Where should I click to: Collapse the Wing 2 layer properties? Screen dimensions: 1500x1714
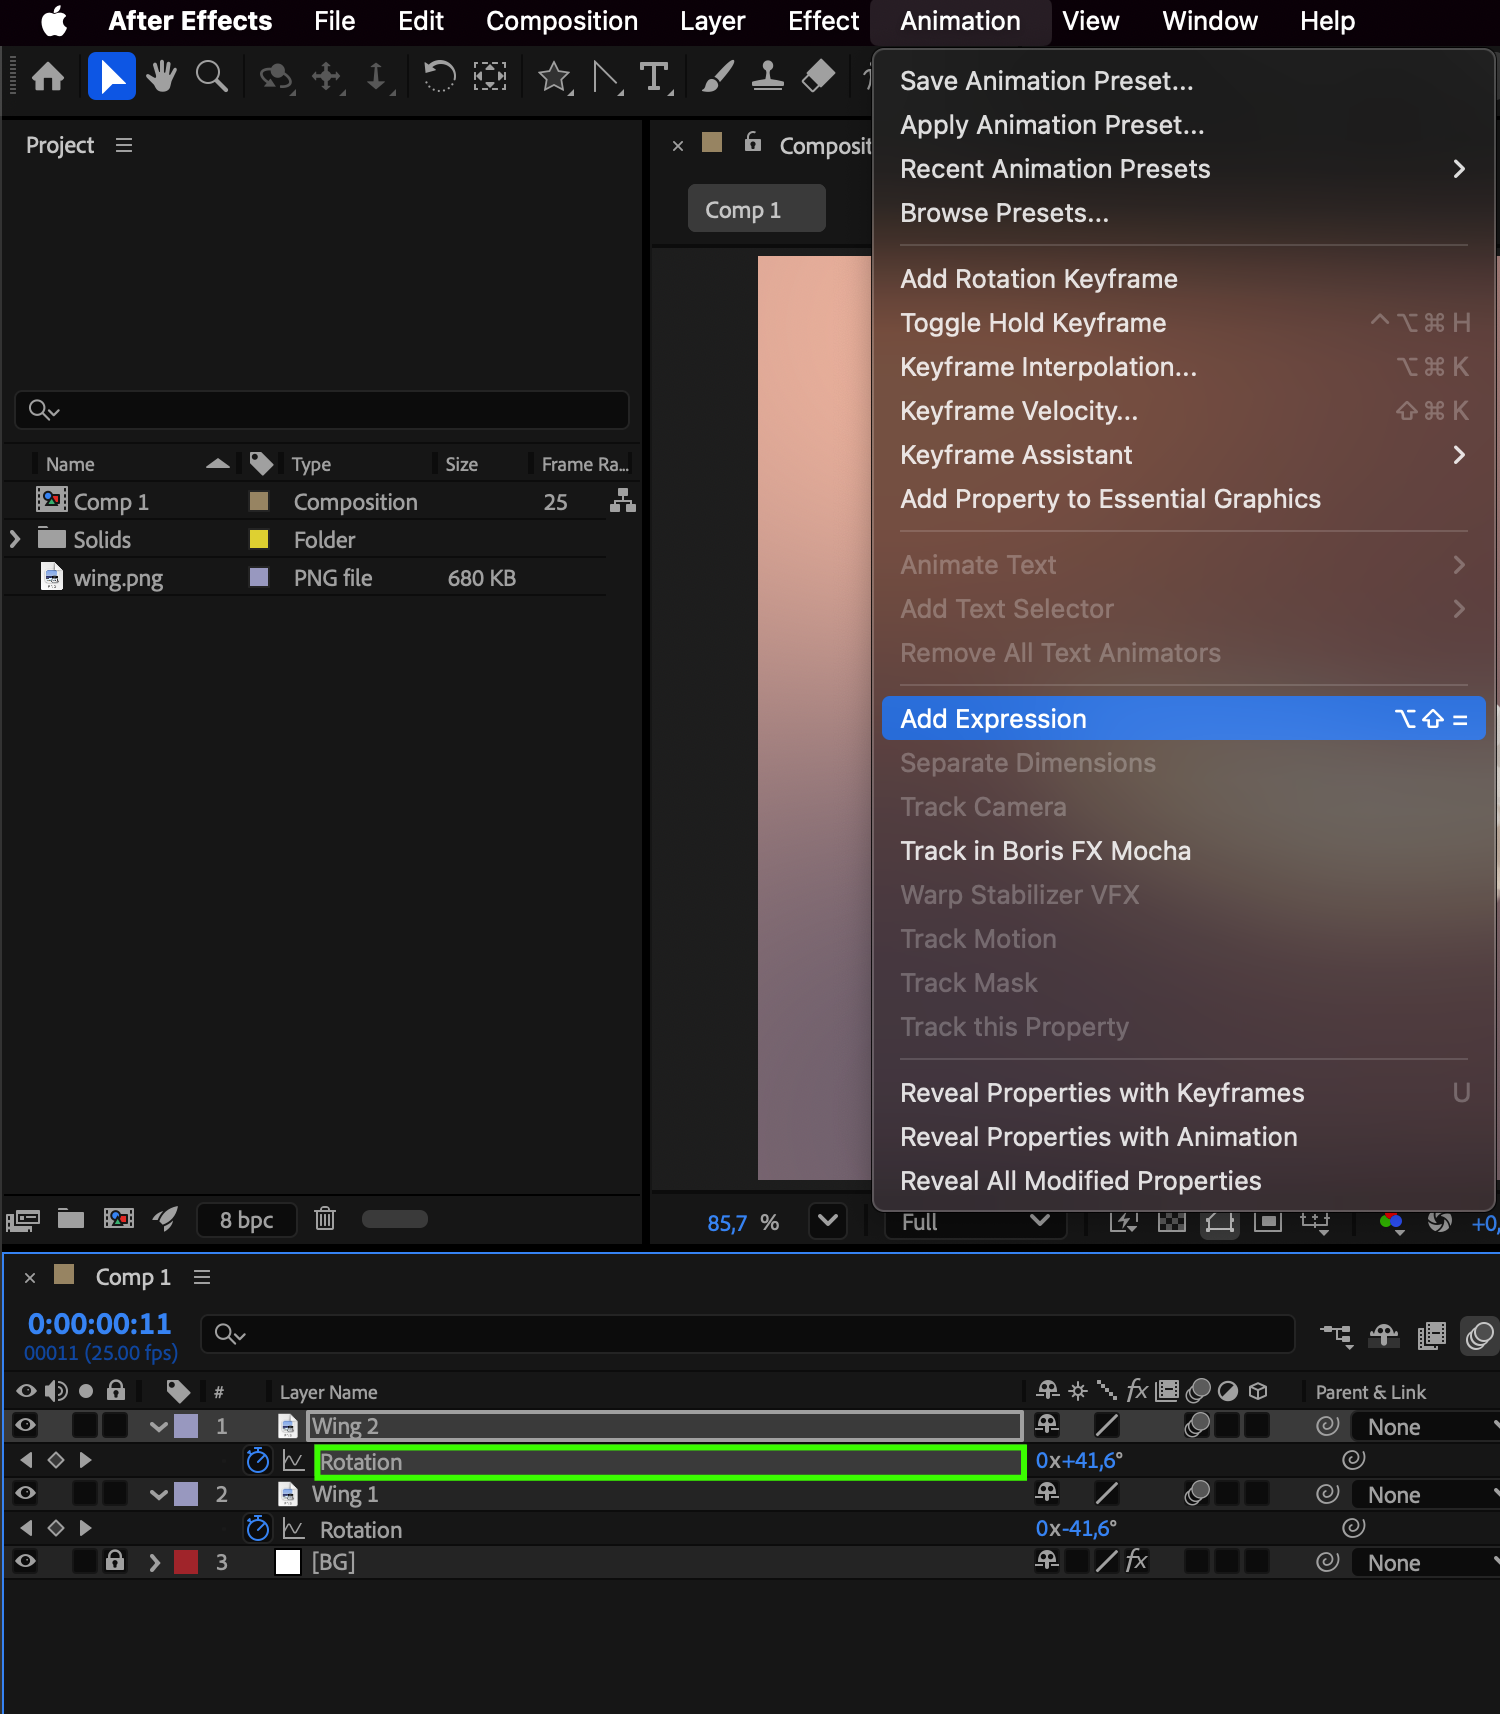coord(158,1427)
